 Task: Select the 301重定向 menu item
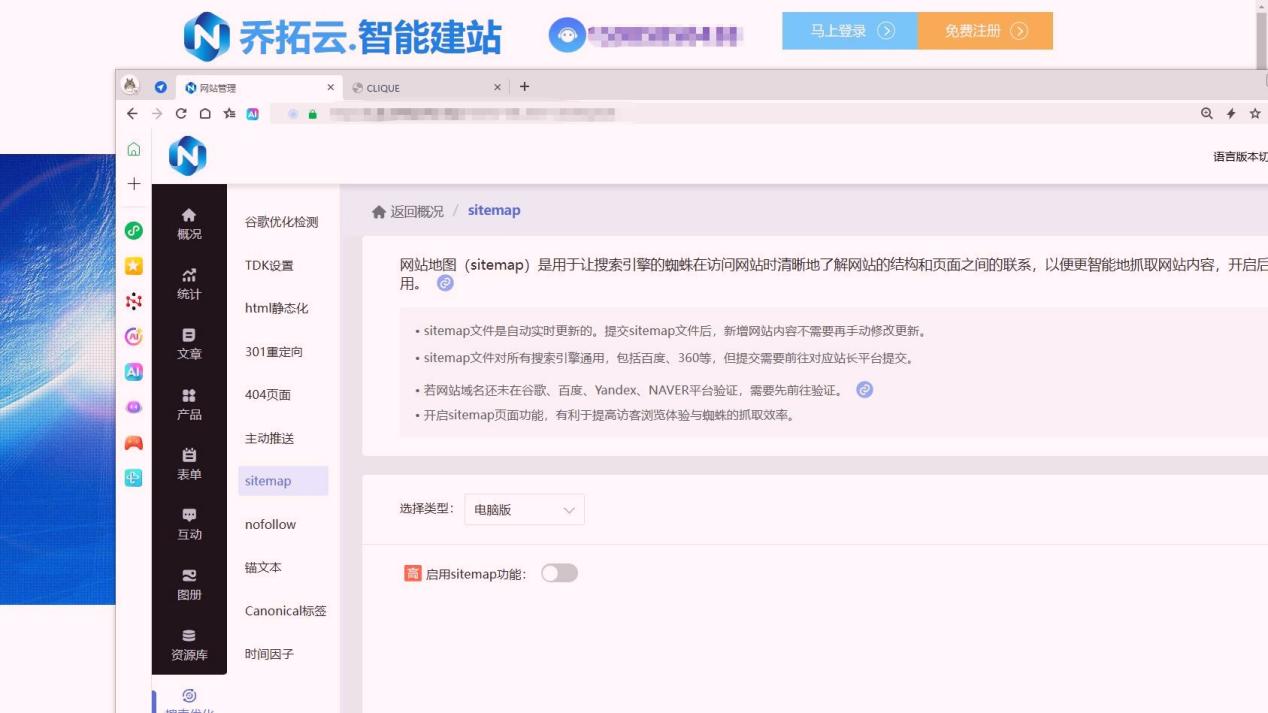[x=273, y=351]
